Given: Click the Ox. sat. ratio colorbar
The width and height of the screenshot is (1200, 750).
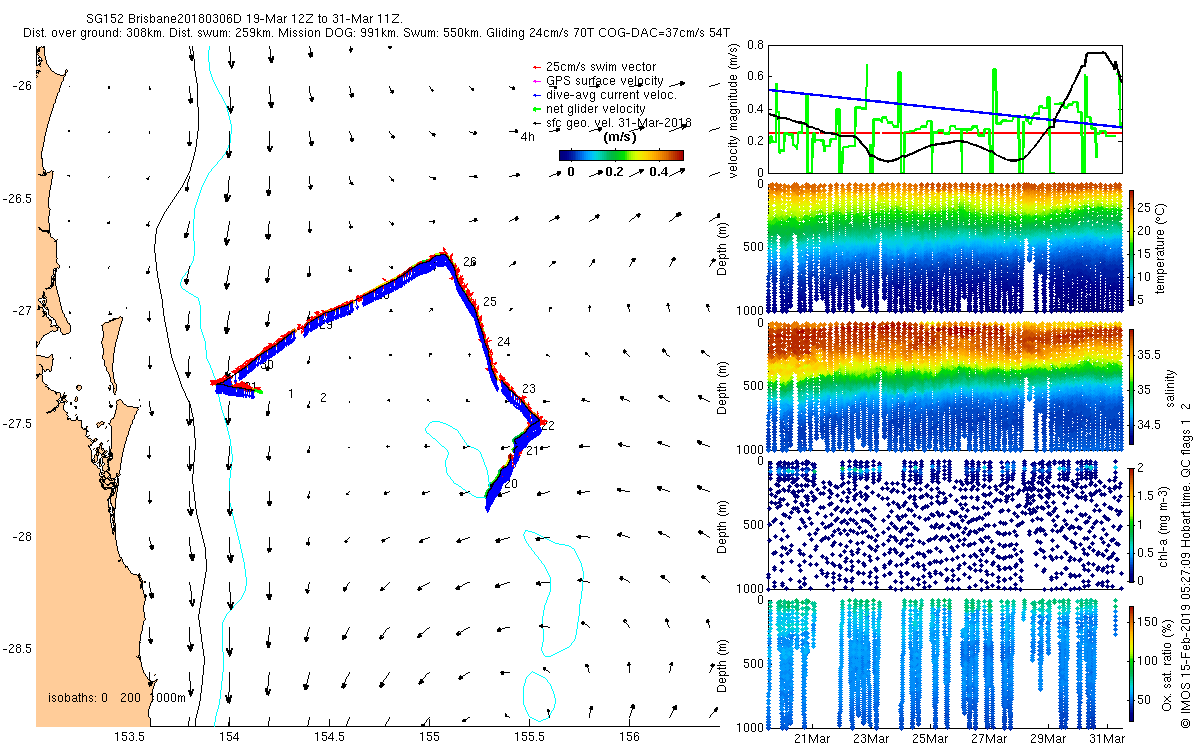Looking at the screenshot, I should point(1133,664).
